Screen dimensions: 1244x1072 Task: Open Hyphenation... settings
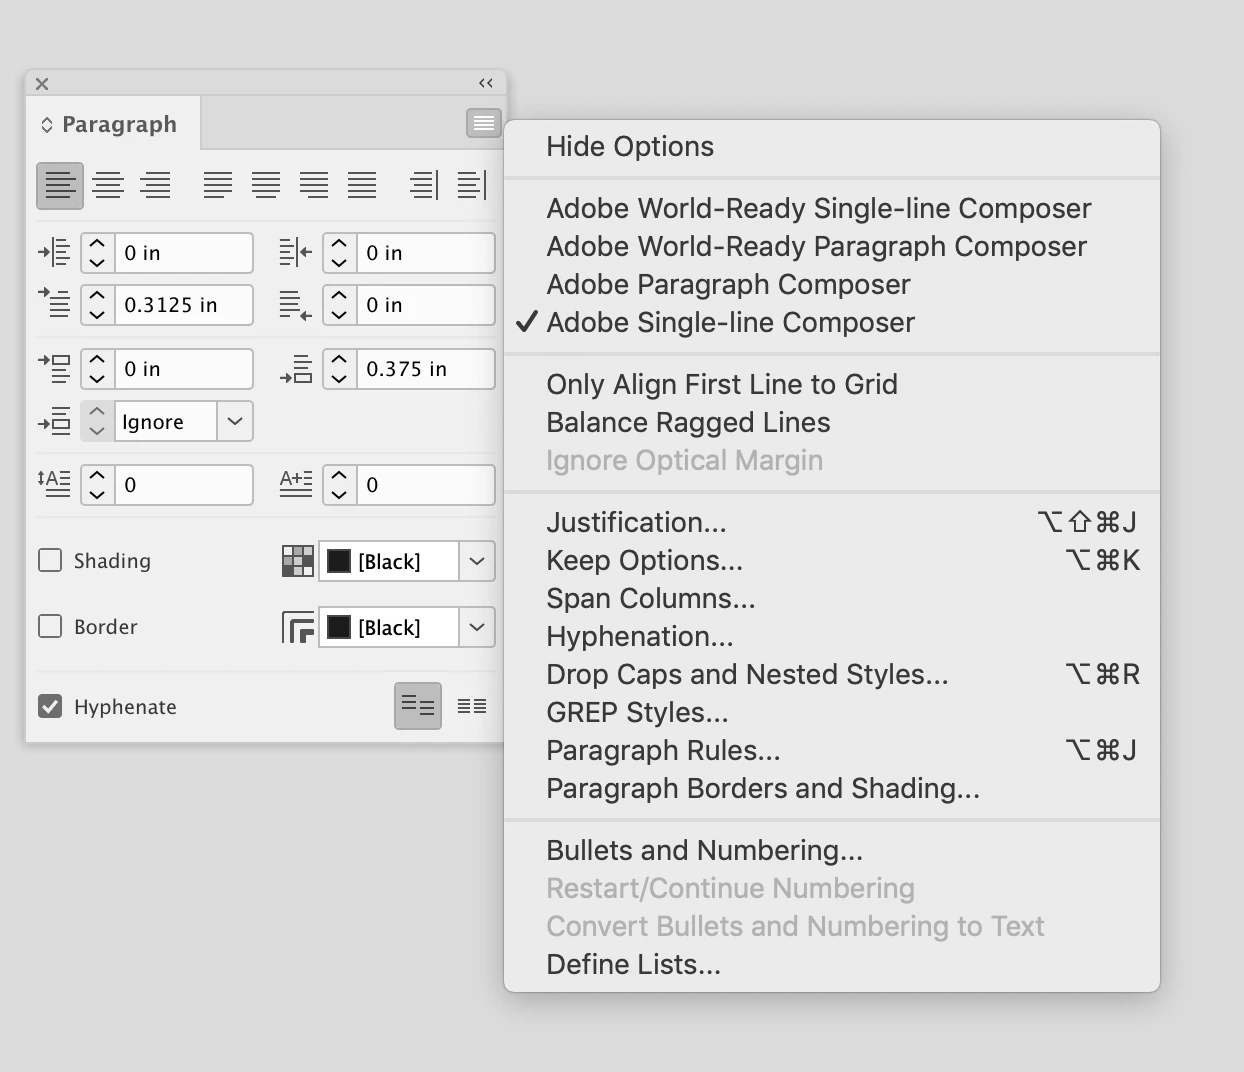tap(831, 636)
